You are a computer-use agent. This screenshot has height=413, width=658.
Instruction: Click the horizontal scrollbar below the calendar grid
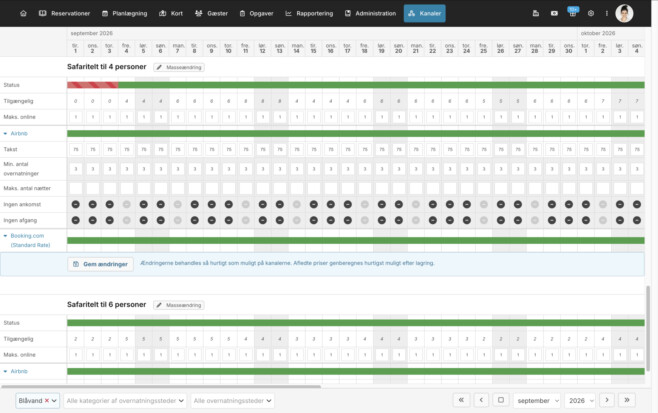point(161,387)
